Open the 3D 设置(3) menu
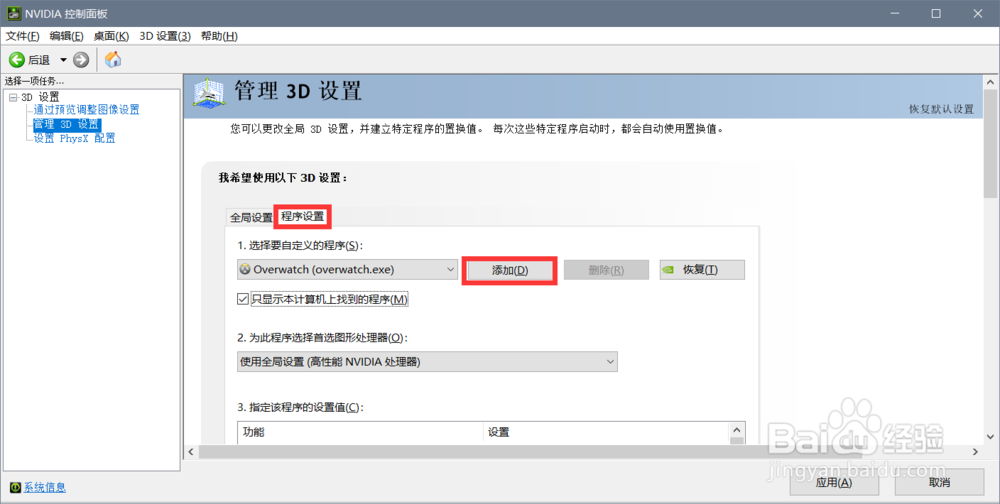The height and width of the screenshot is (504, 1000). pos(165,36)
